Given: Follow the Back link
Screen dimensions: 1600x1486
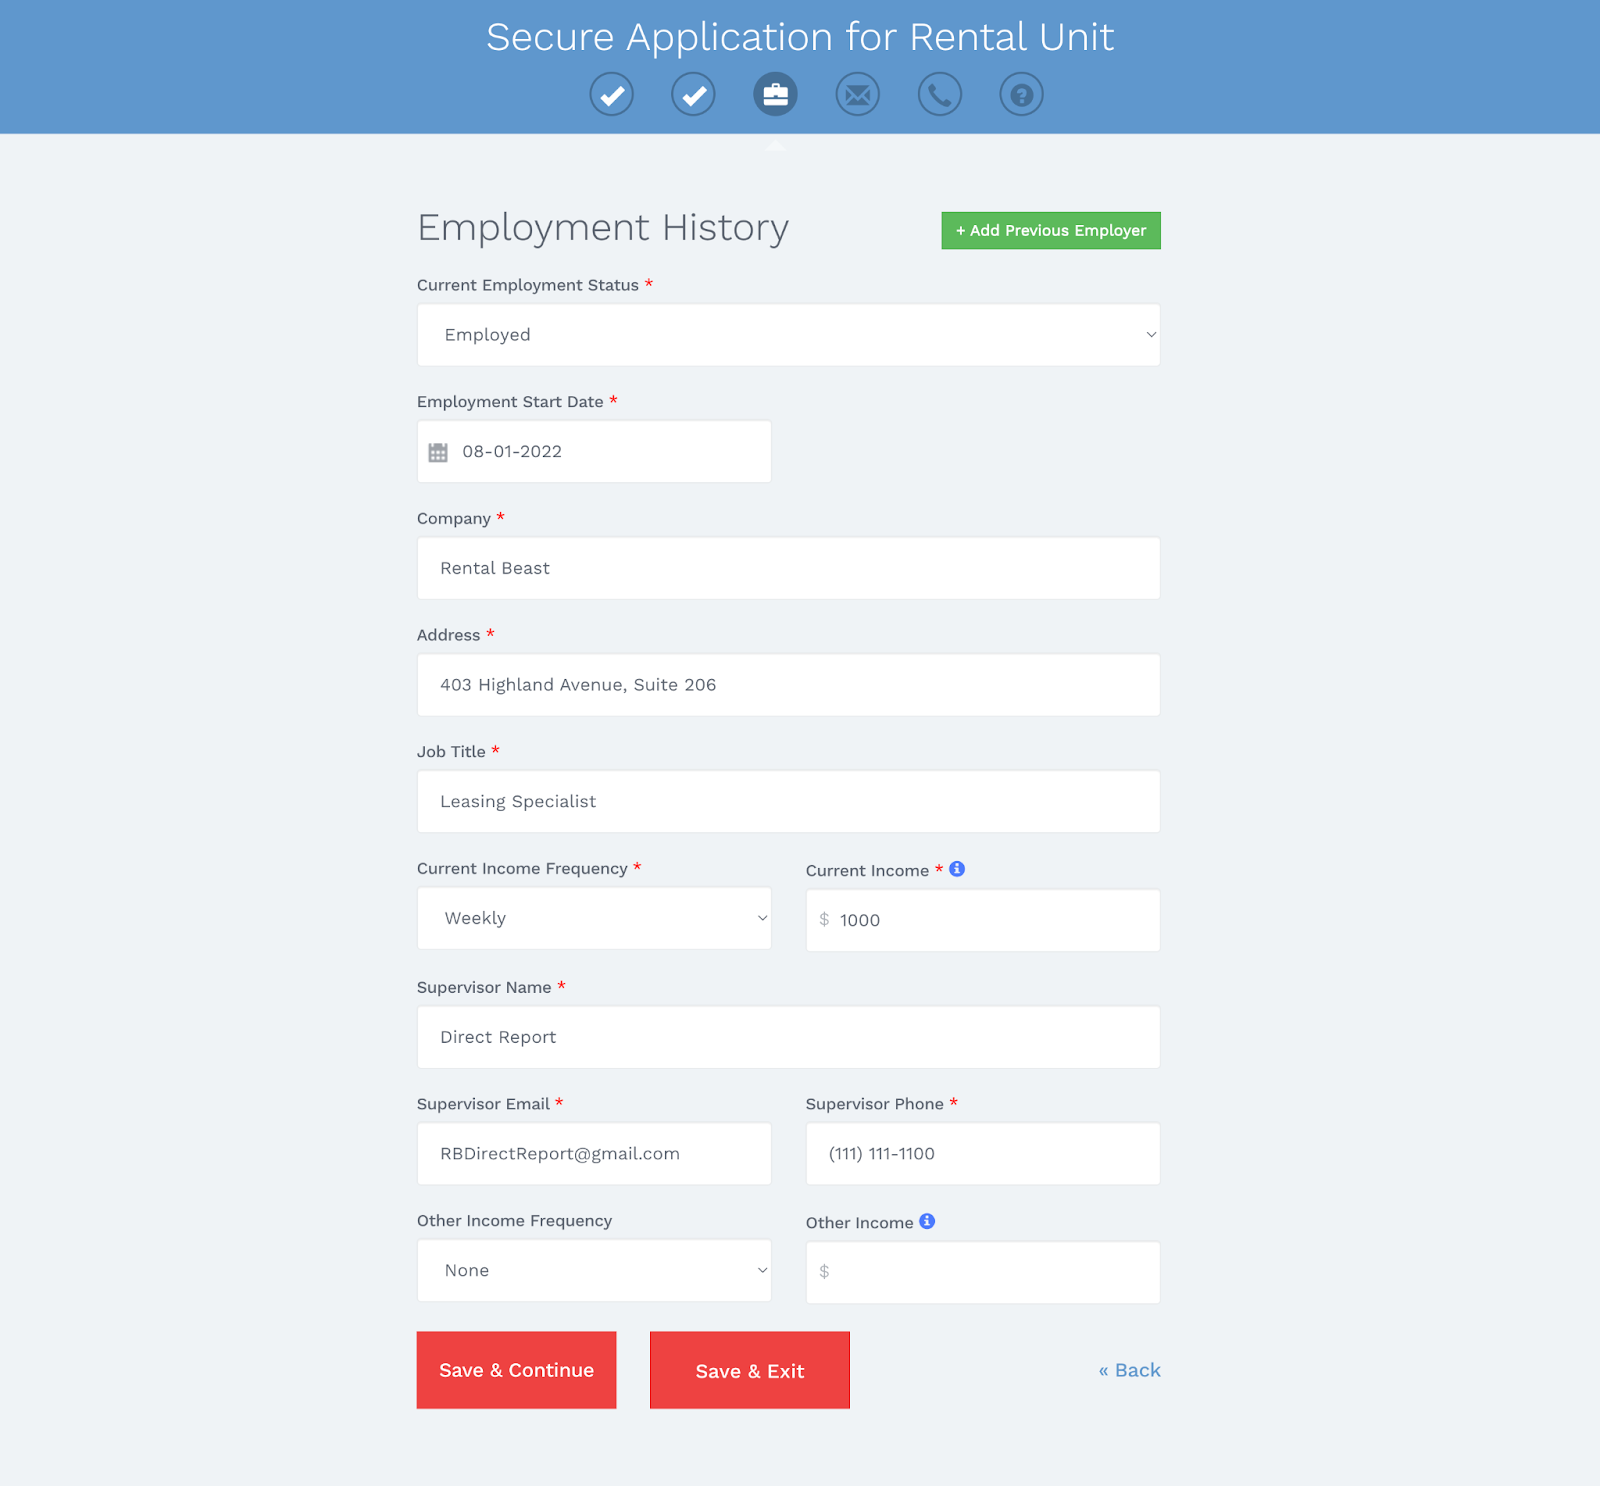Looking at the screenshot, I should [x=1129, y=1370].
